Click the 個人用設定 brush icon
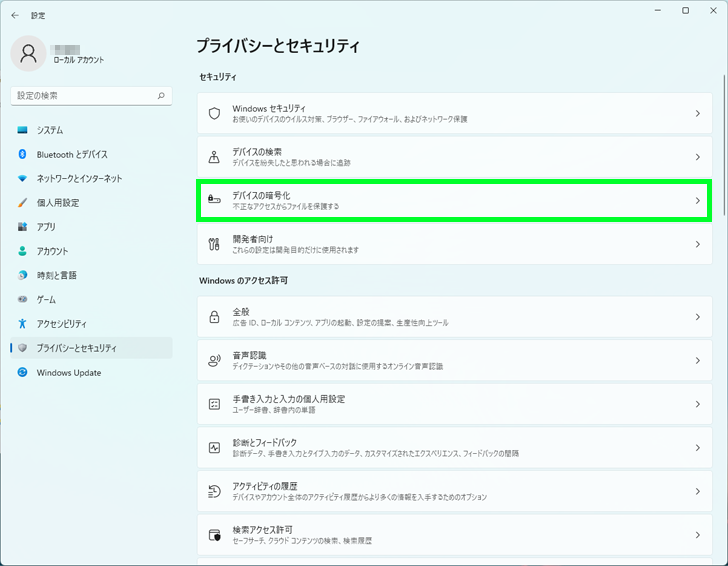The height and width of the screenshot is (566, 728). 22,202
